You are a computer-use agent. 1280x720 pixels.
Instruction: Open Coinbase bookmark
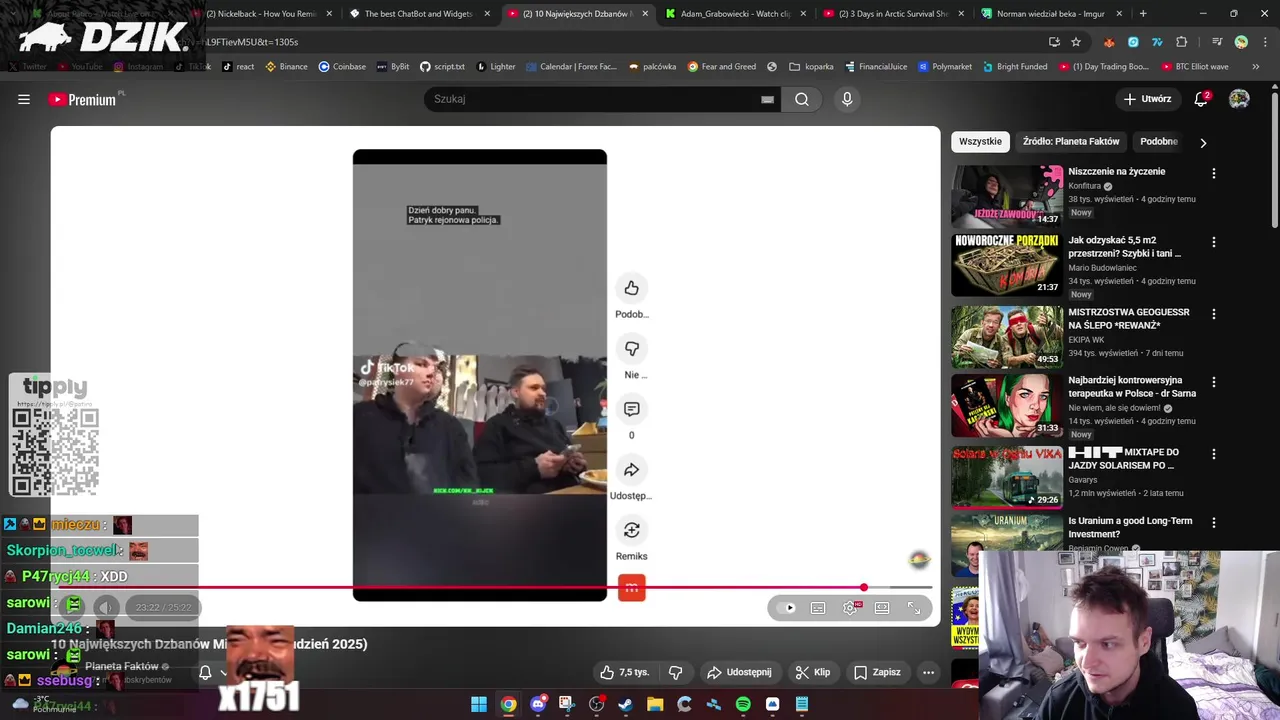tap(342, 66)
